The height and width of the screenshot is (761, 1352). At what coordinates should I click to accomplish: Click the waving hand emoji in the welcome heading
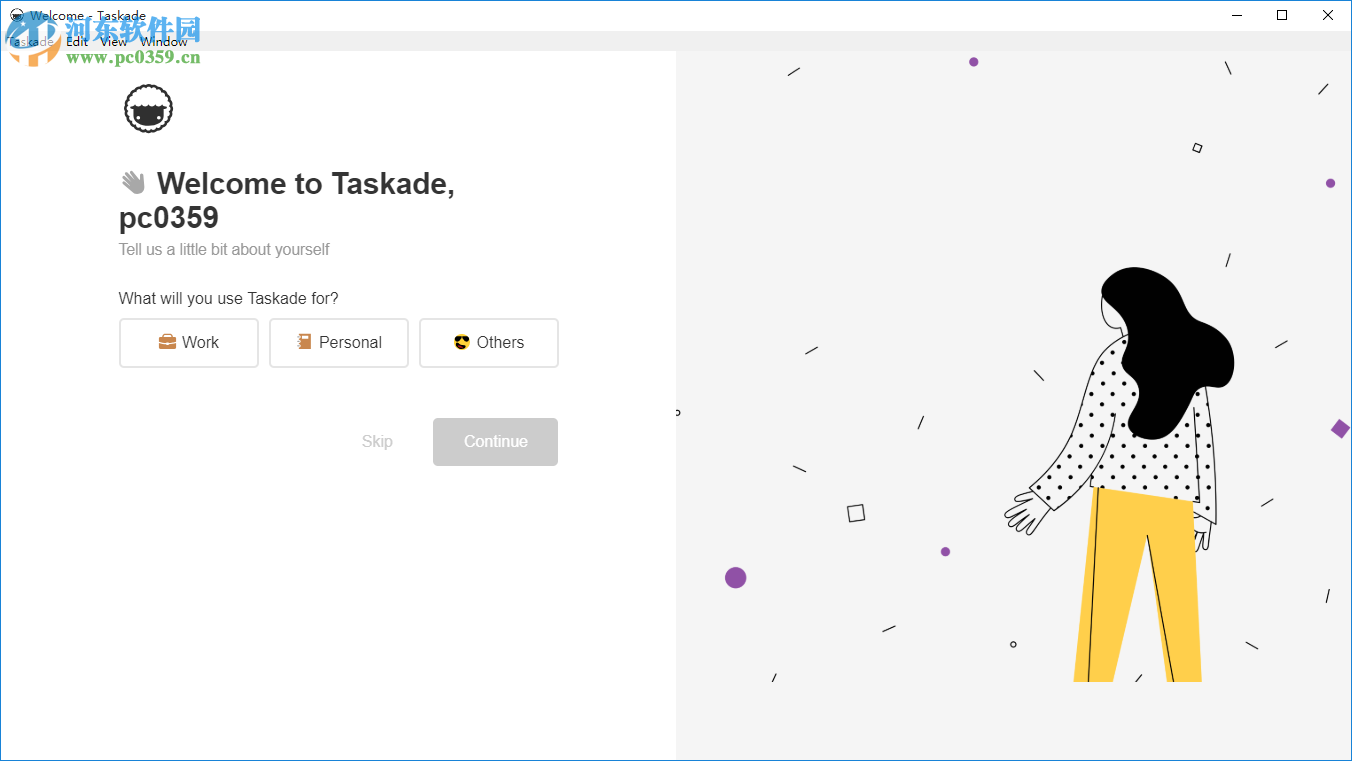132,183
